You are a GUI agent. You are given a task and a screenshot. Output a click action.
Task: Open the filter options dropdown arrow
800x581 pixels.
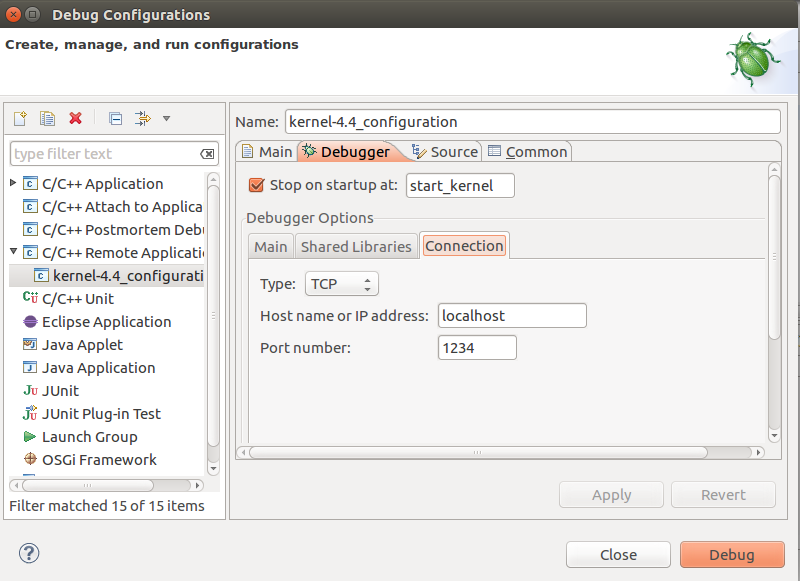[166, 118]
